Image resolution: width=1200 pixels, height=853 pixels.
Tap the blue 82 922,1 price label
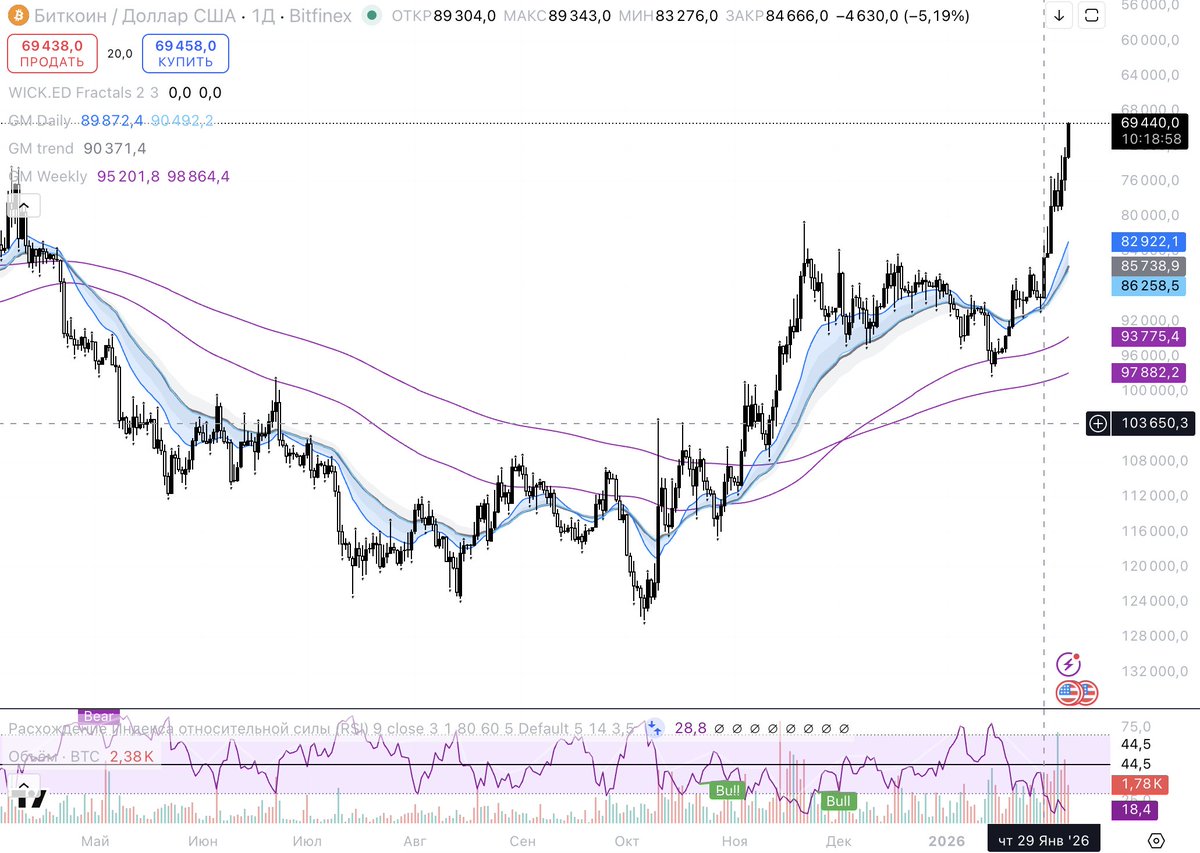[x=1148, y=241]
